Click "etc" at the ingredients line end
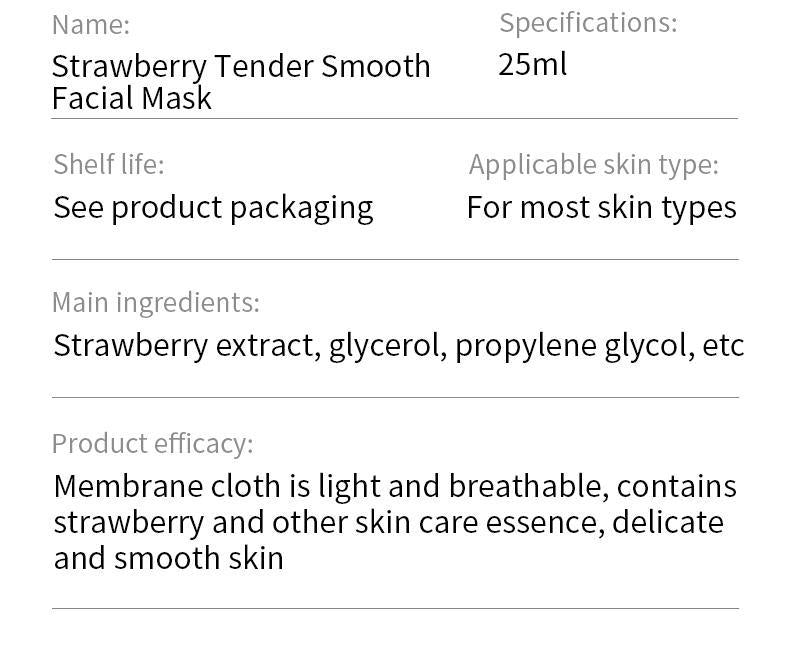Image resolution: width=790 pixels, height=665 pixels. (x=723, y=345)
